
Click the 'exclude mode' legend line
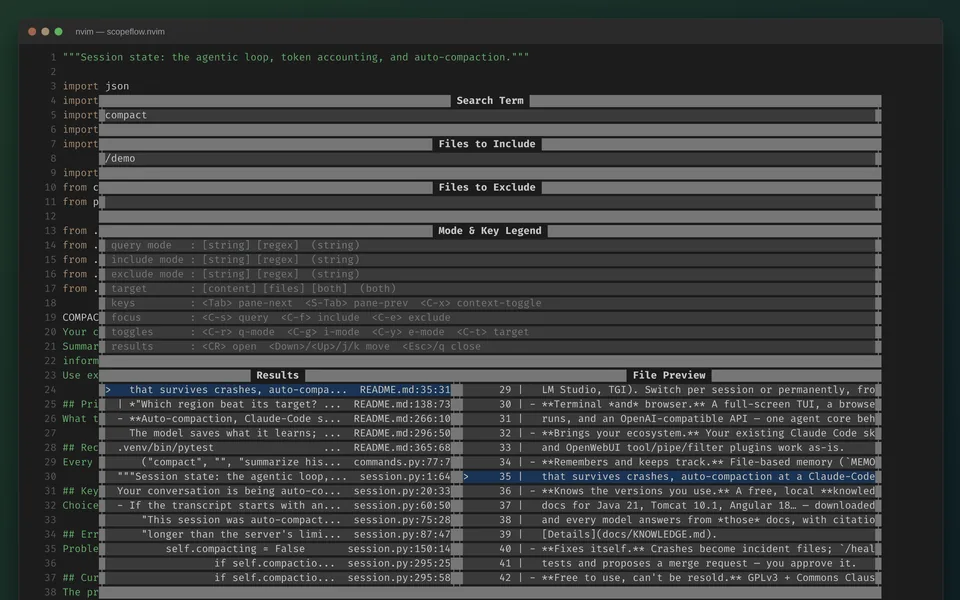click(490, 274)
